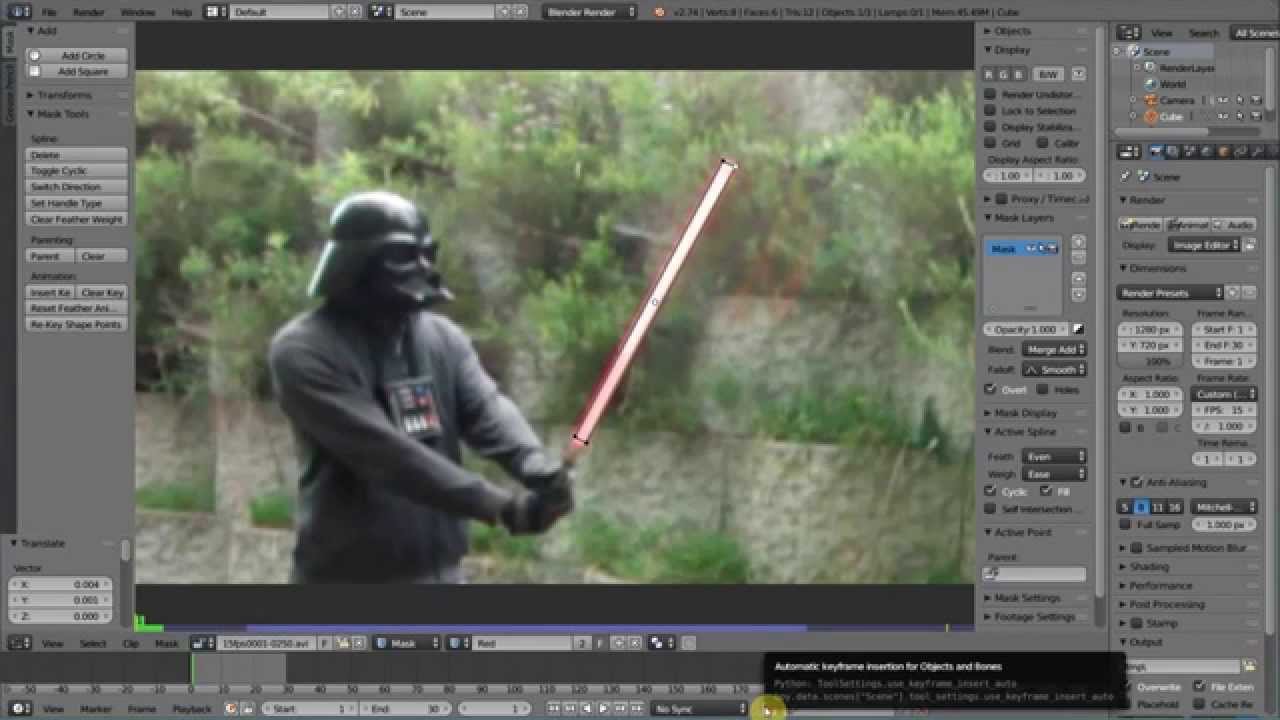Screen dimensions: 1280x720
Task: Toggle the Fill checkbox
Action: 1046,492
